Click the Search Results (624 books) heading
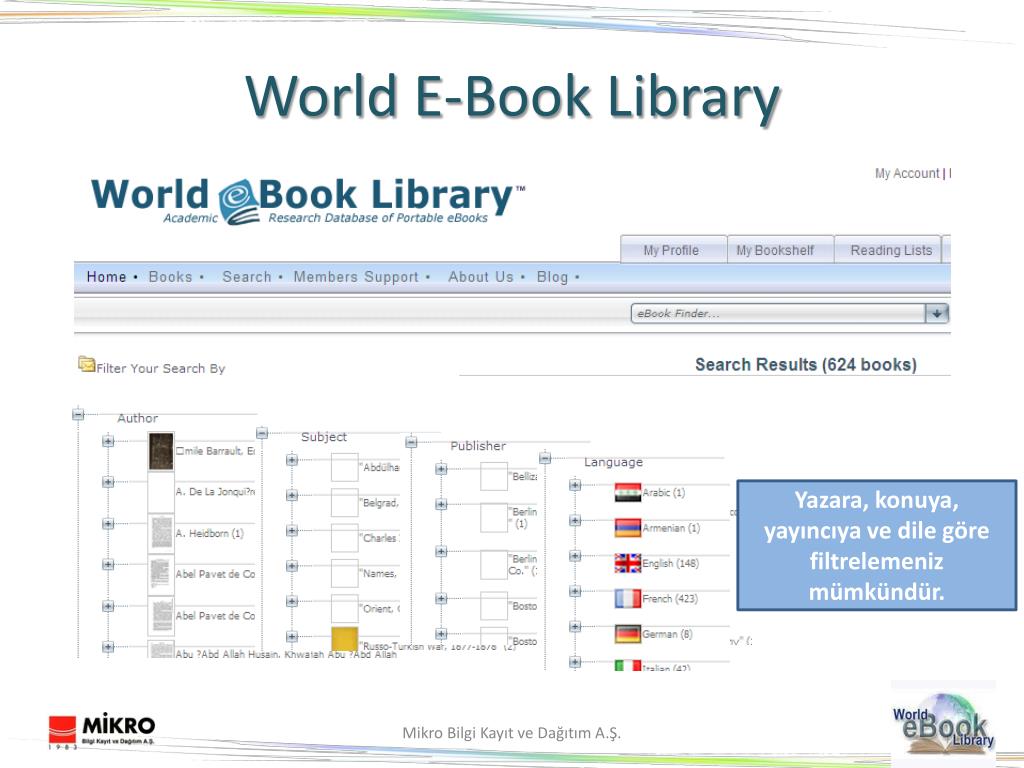 pos(805,364)
